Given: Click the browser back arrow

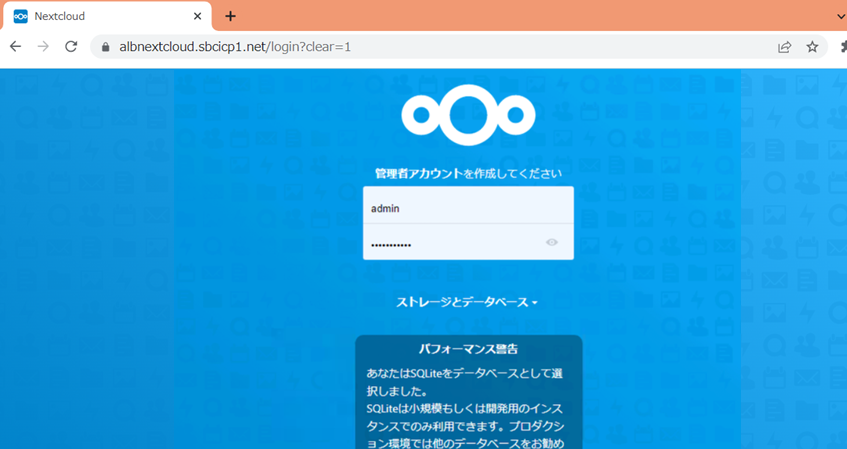Looking at the screenshot, I should click(16, 46).
